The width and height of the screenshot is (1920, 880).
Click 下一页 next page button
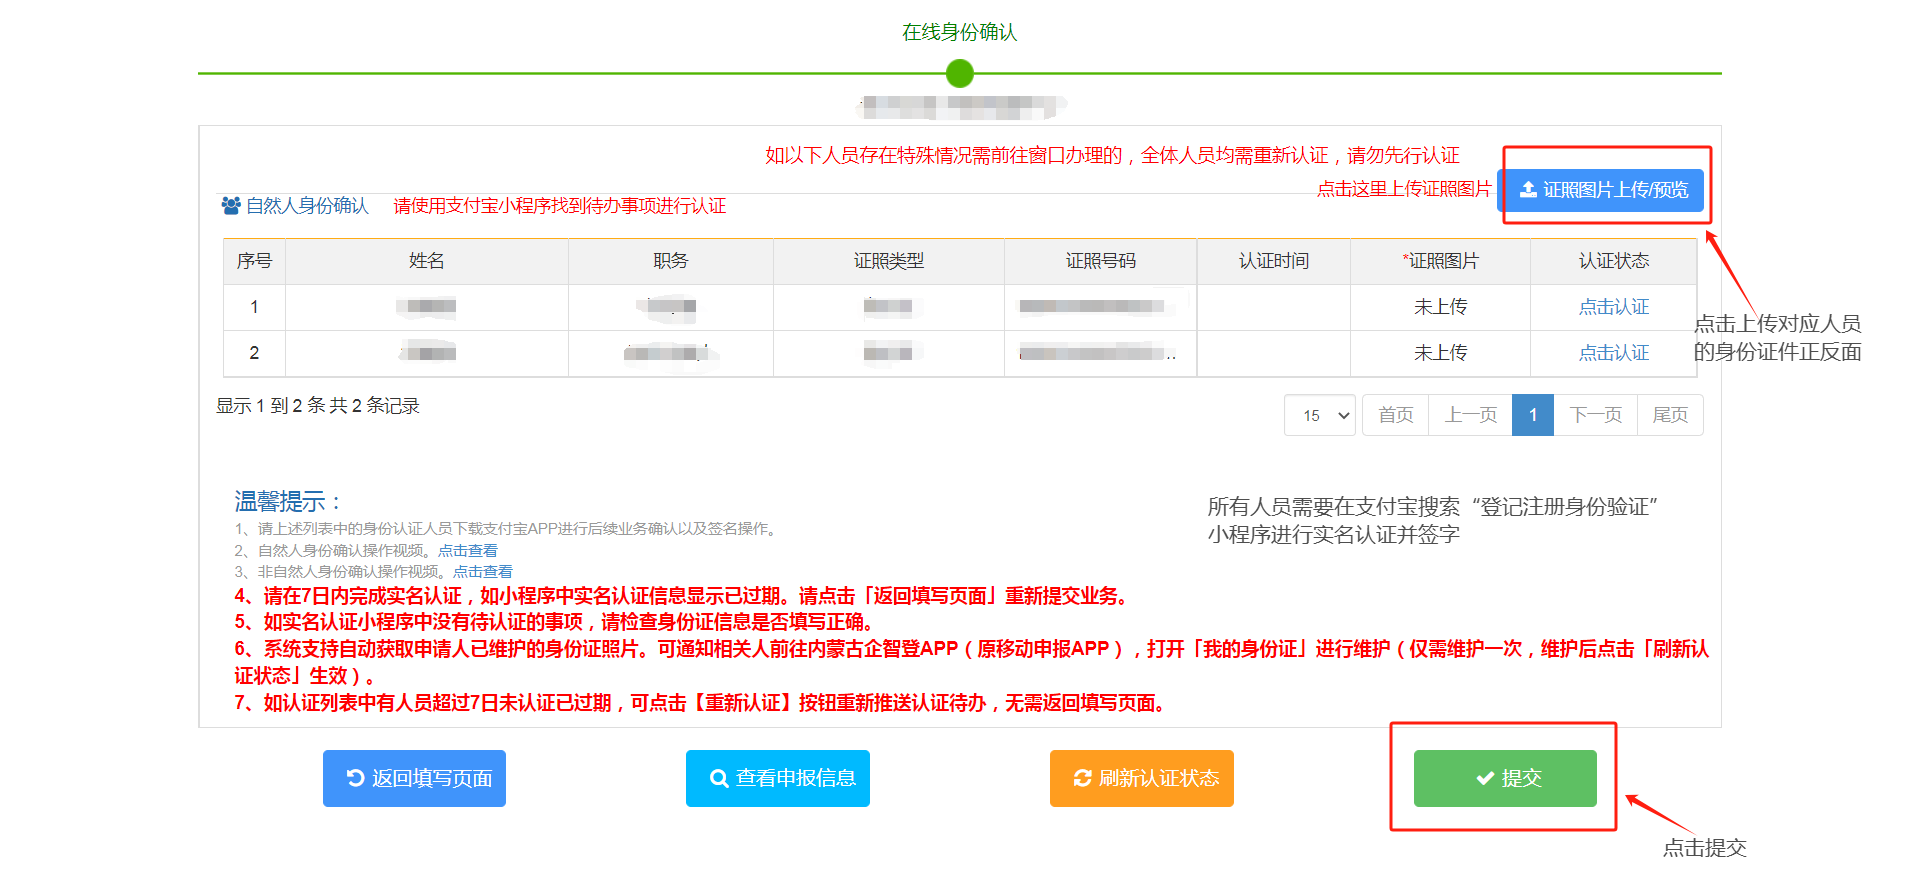click(1595, 415)
